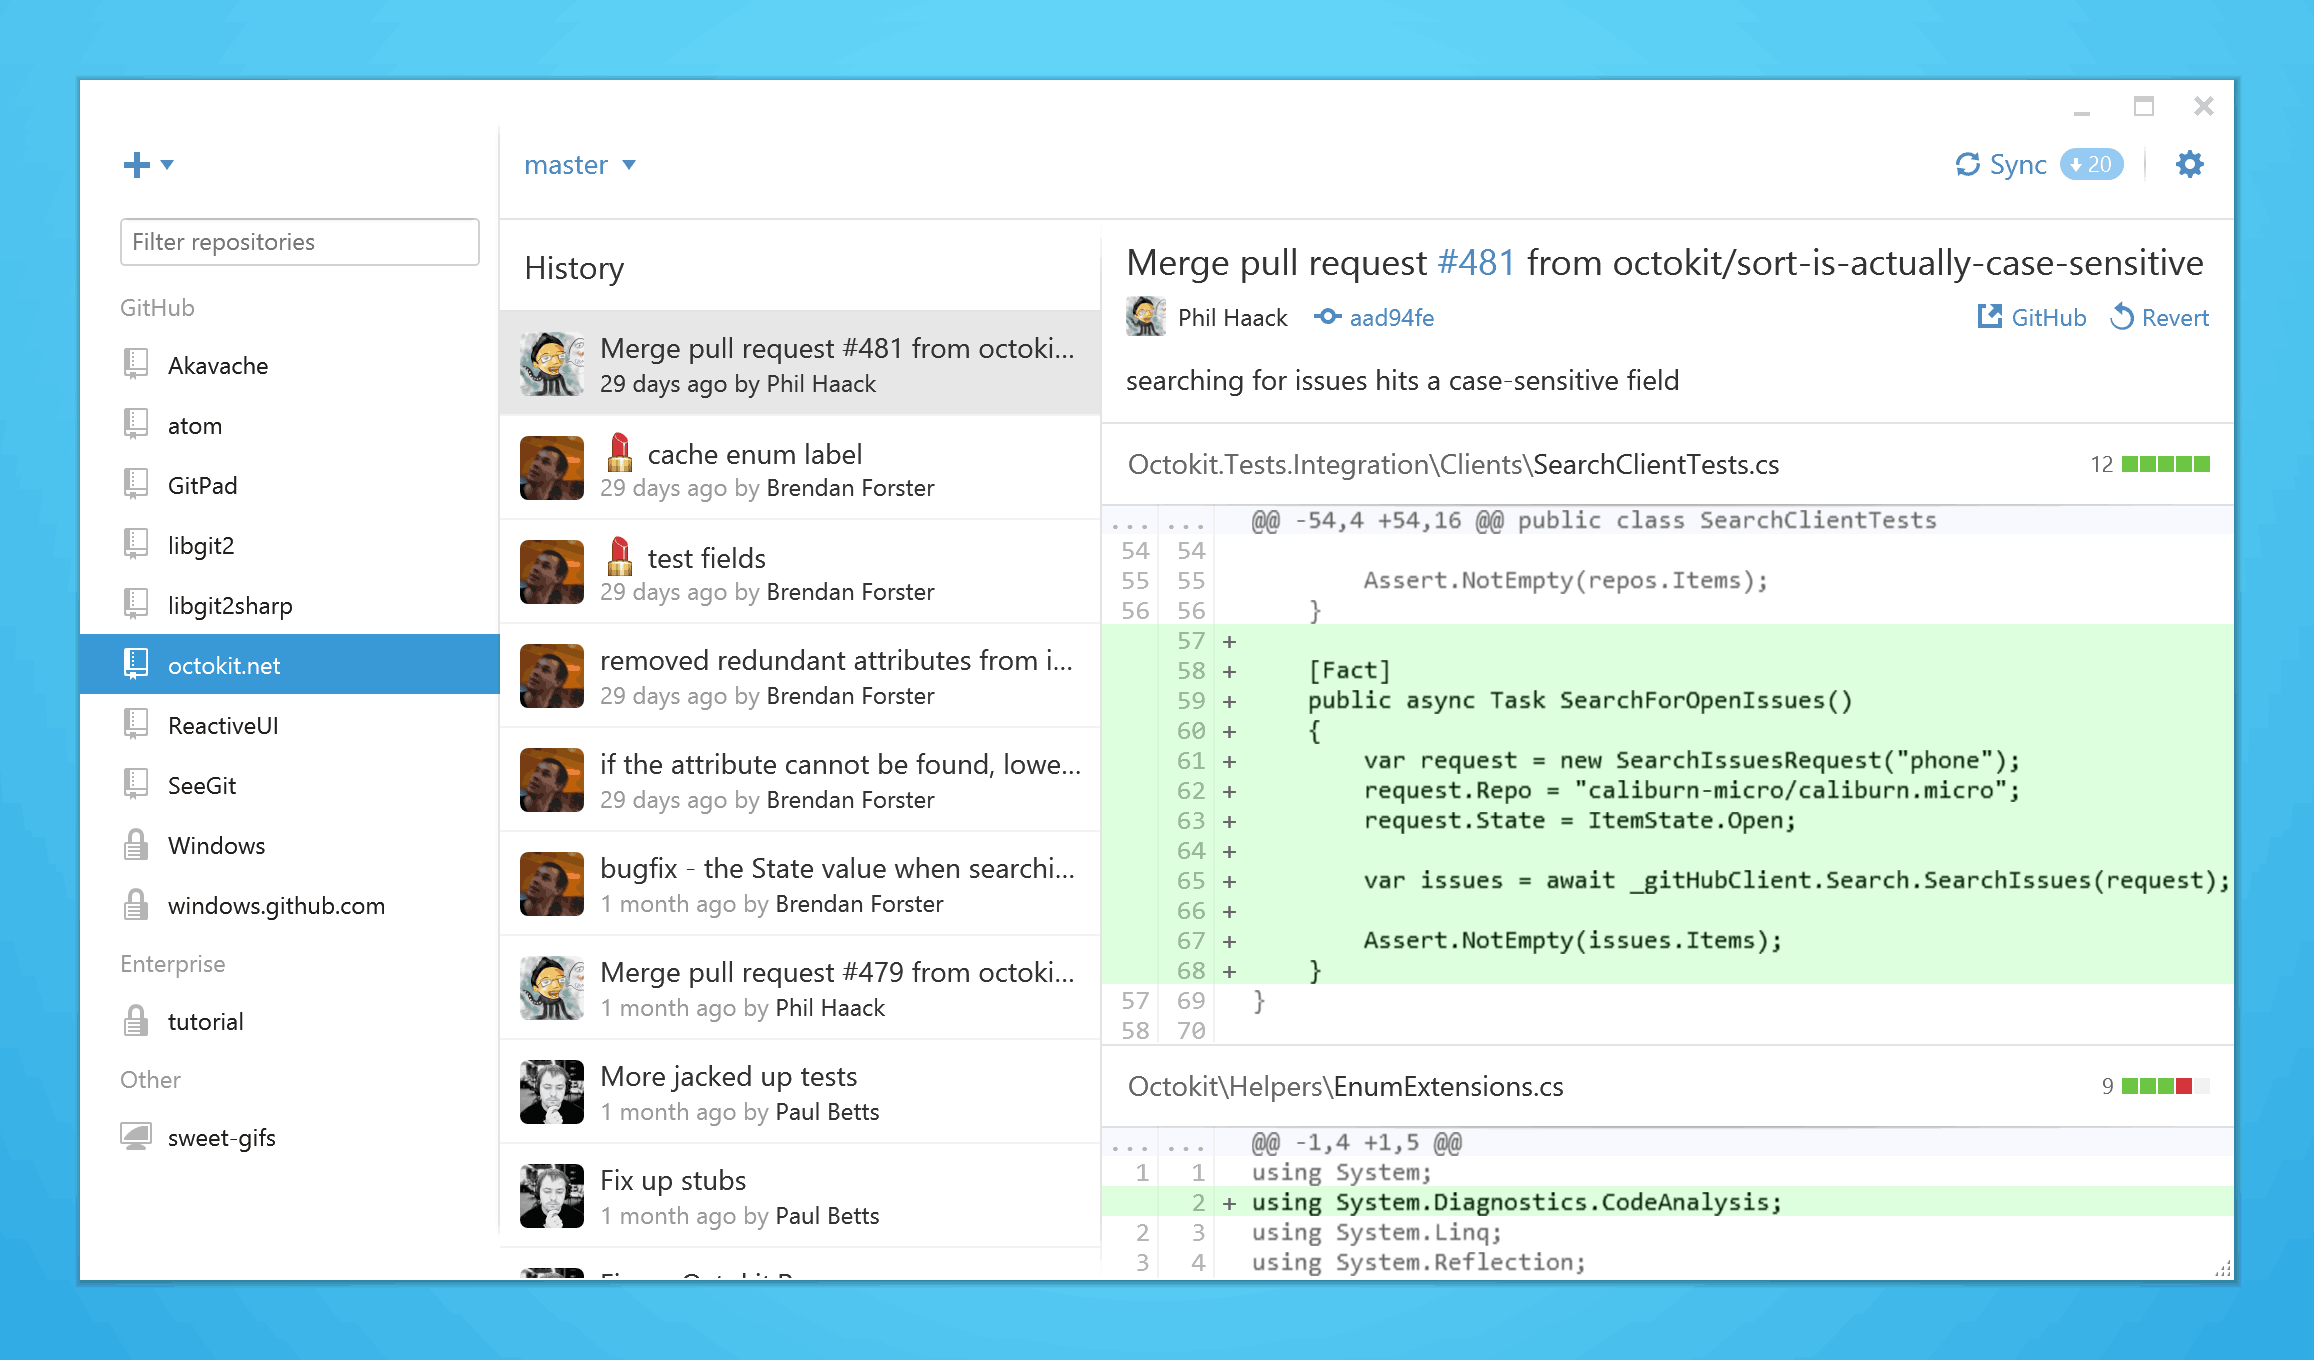Click Phil Haack avatar in commit details
Image resolution: width=2314 pixels, height=1360 pixels.
(1146, 317)
